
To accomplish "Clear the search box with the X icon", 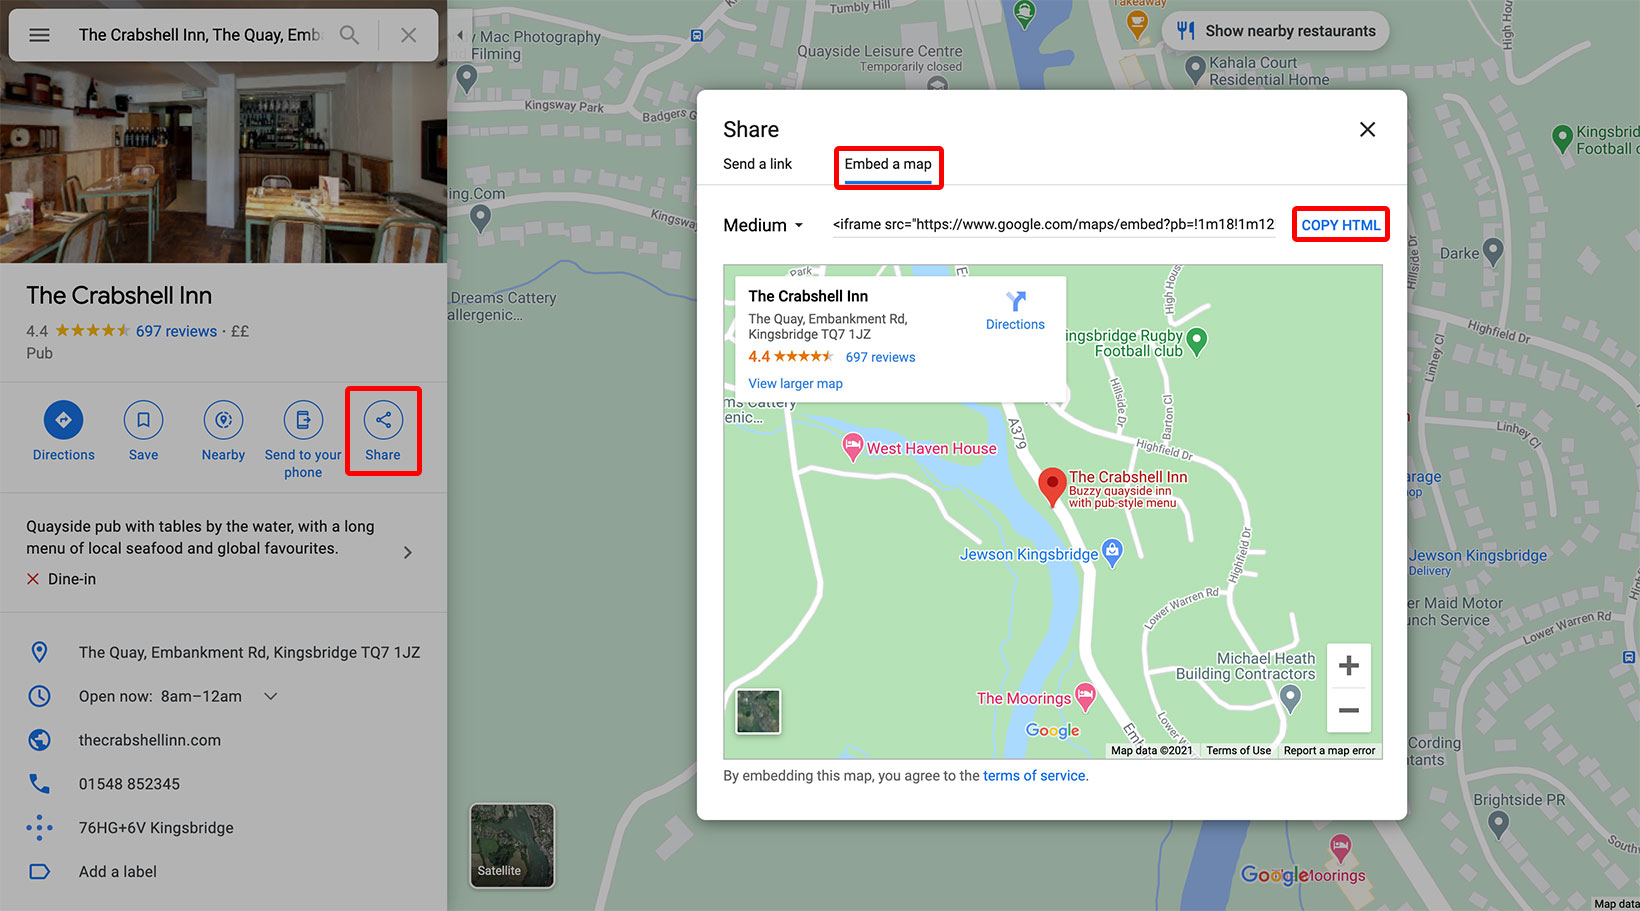I will point(409,34).
